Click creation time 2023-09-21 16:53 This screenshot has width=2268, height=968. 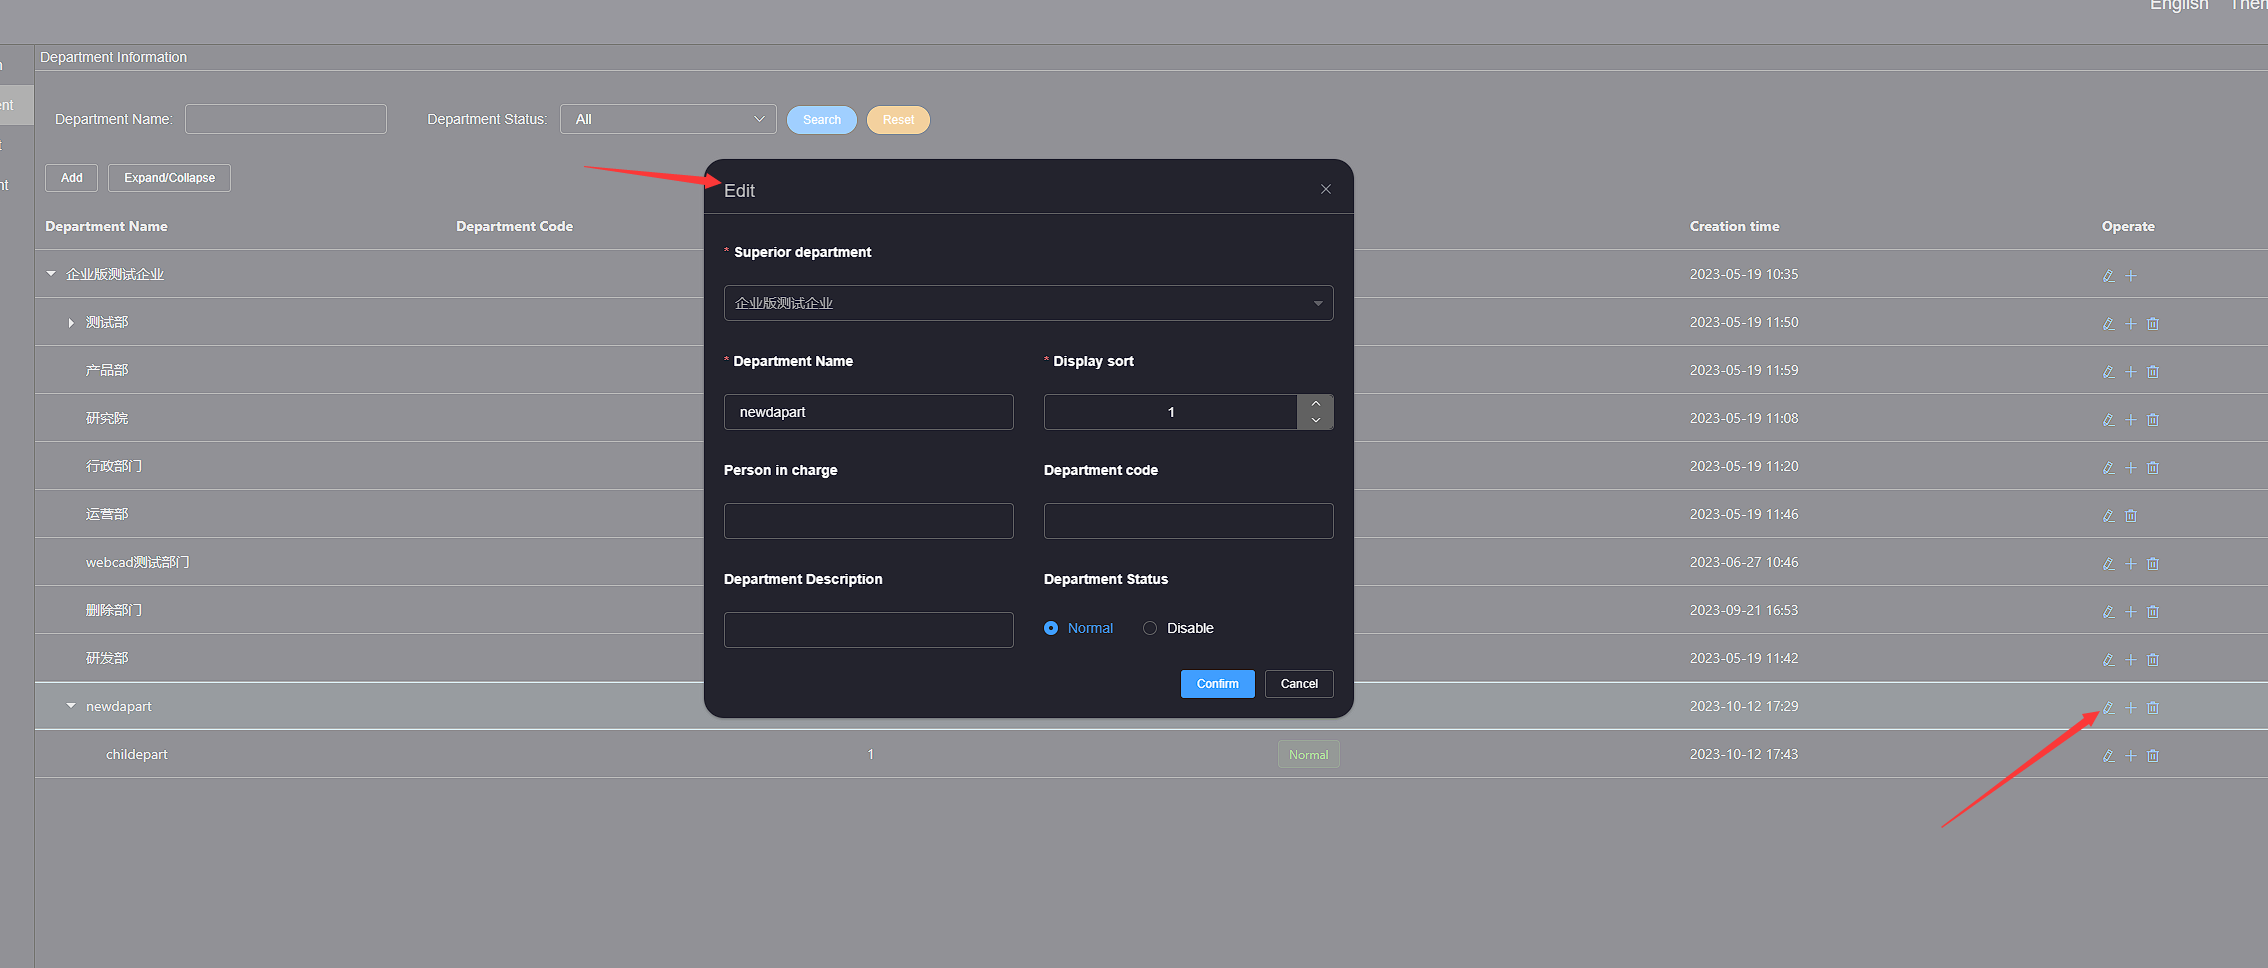1744,610
